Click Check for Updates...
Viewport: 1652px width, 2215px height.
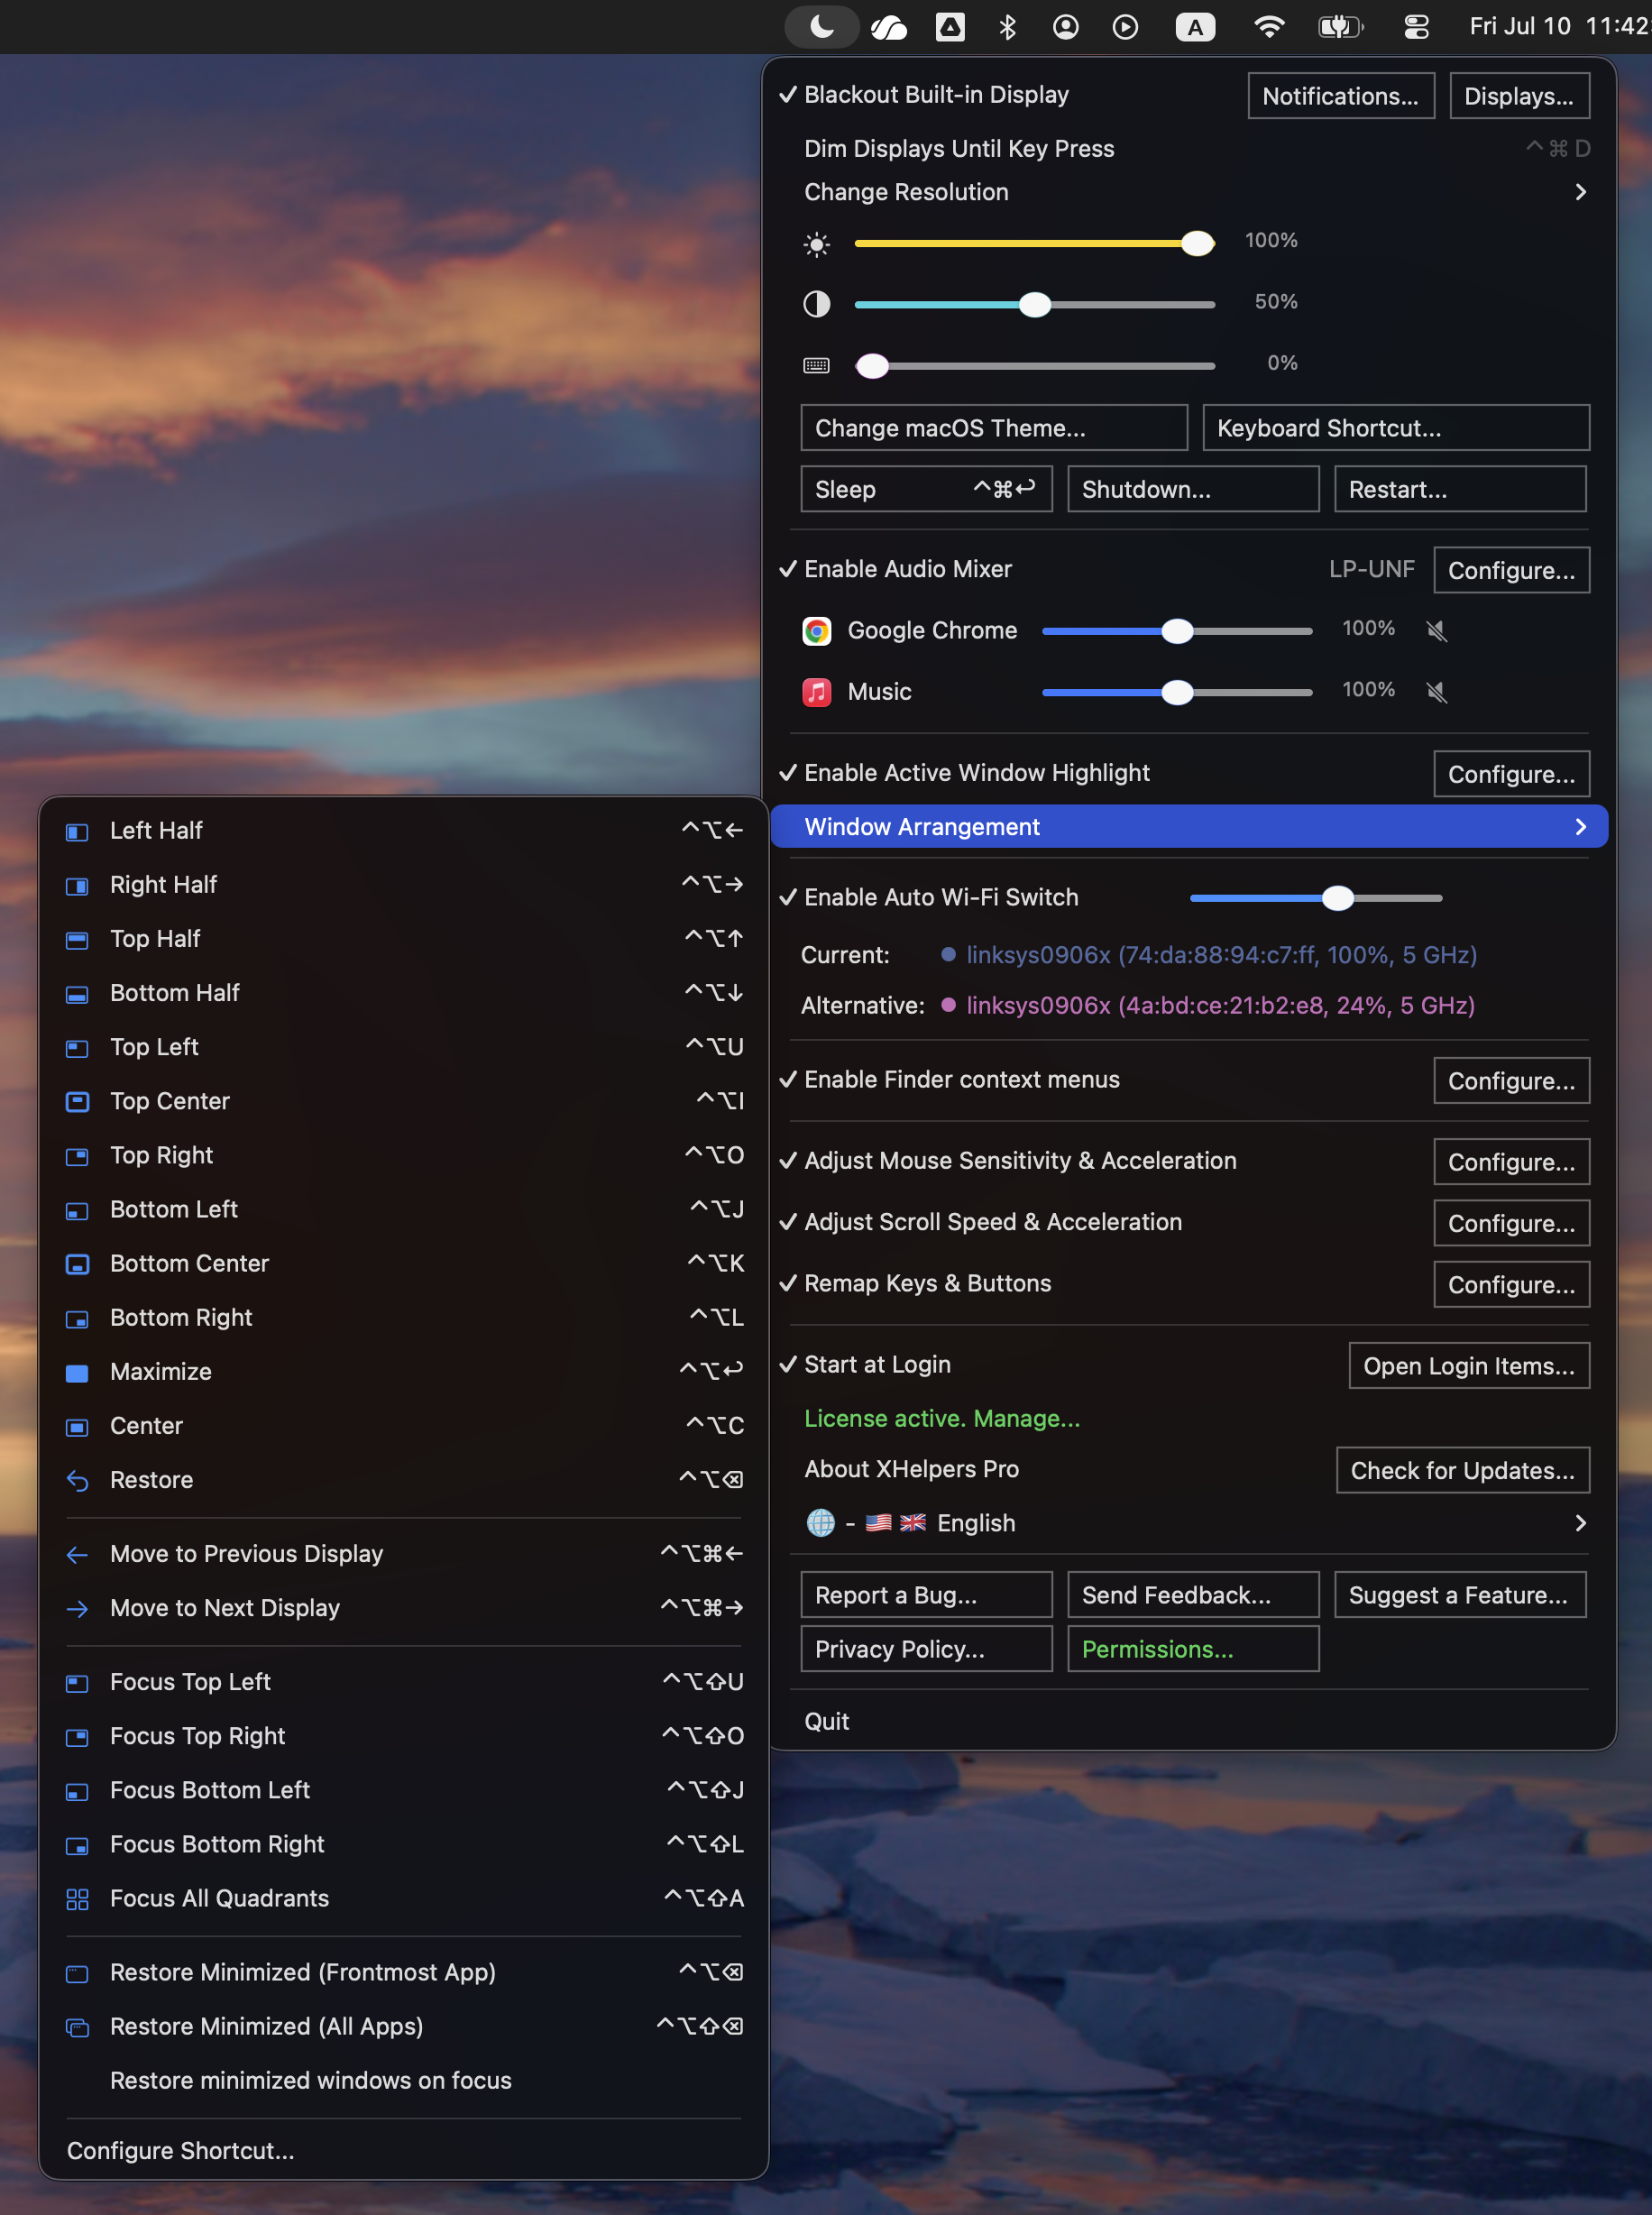tap(1462, 1470)
